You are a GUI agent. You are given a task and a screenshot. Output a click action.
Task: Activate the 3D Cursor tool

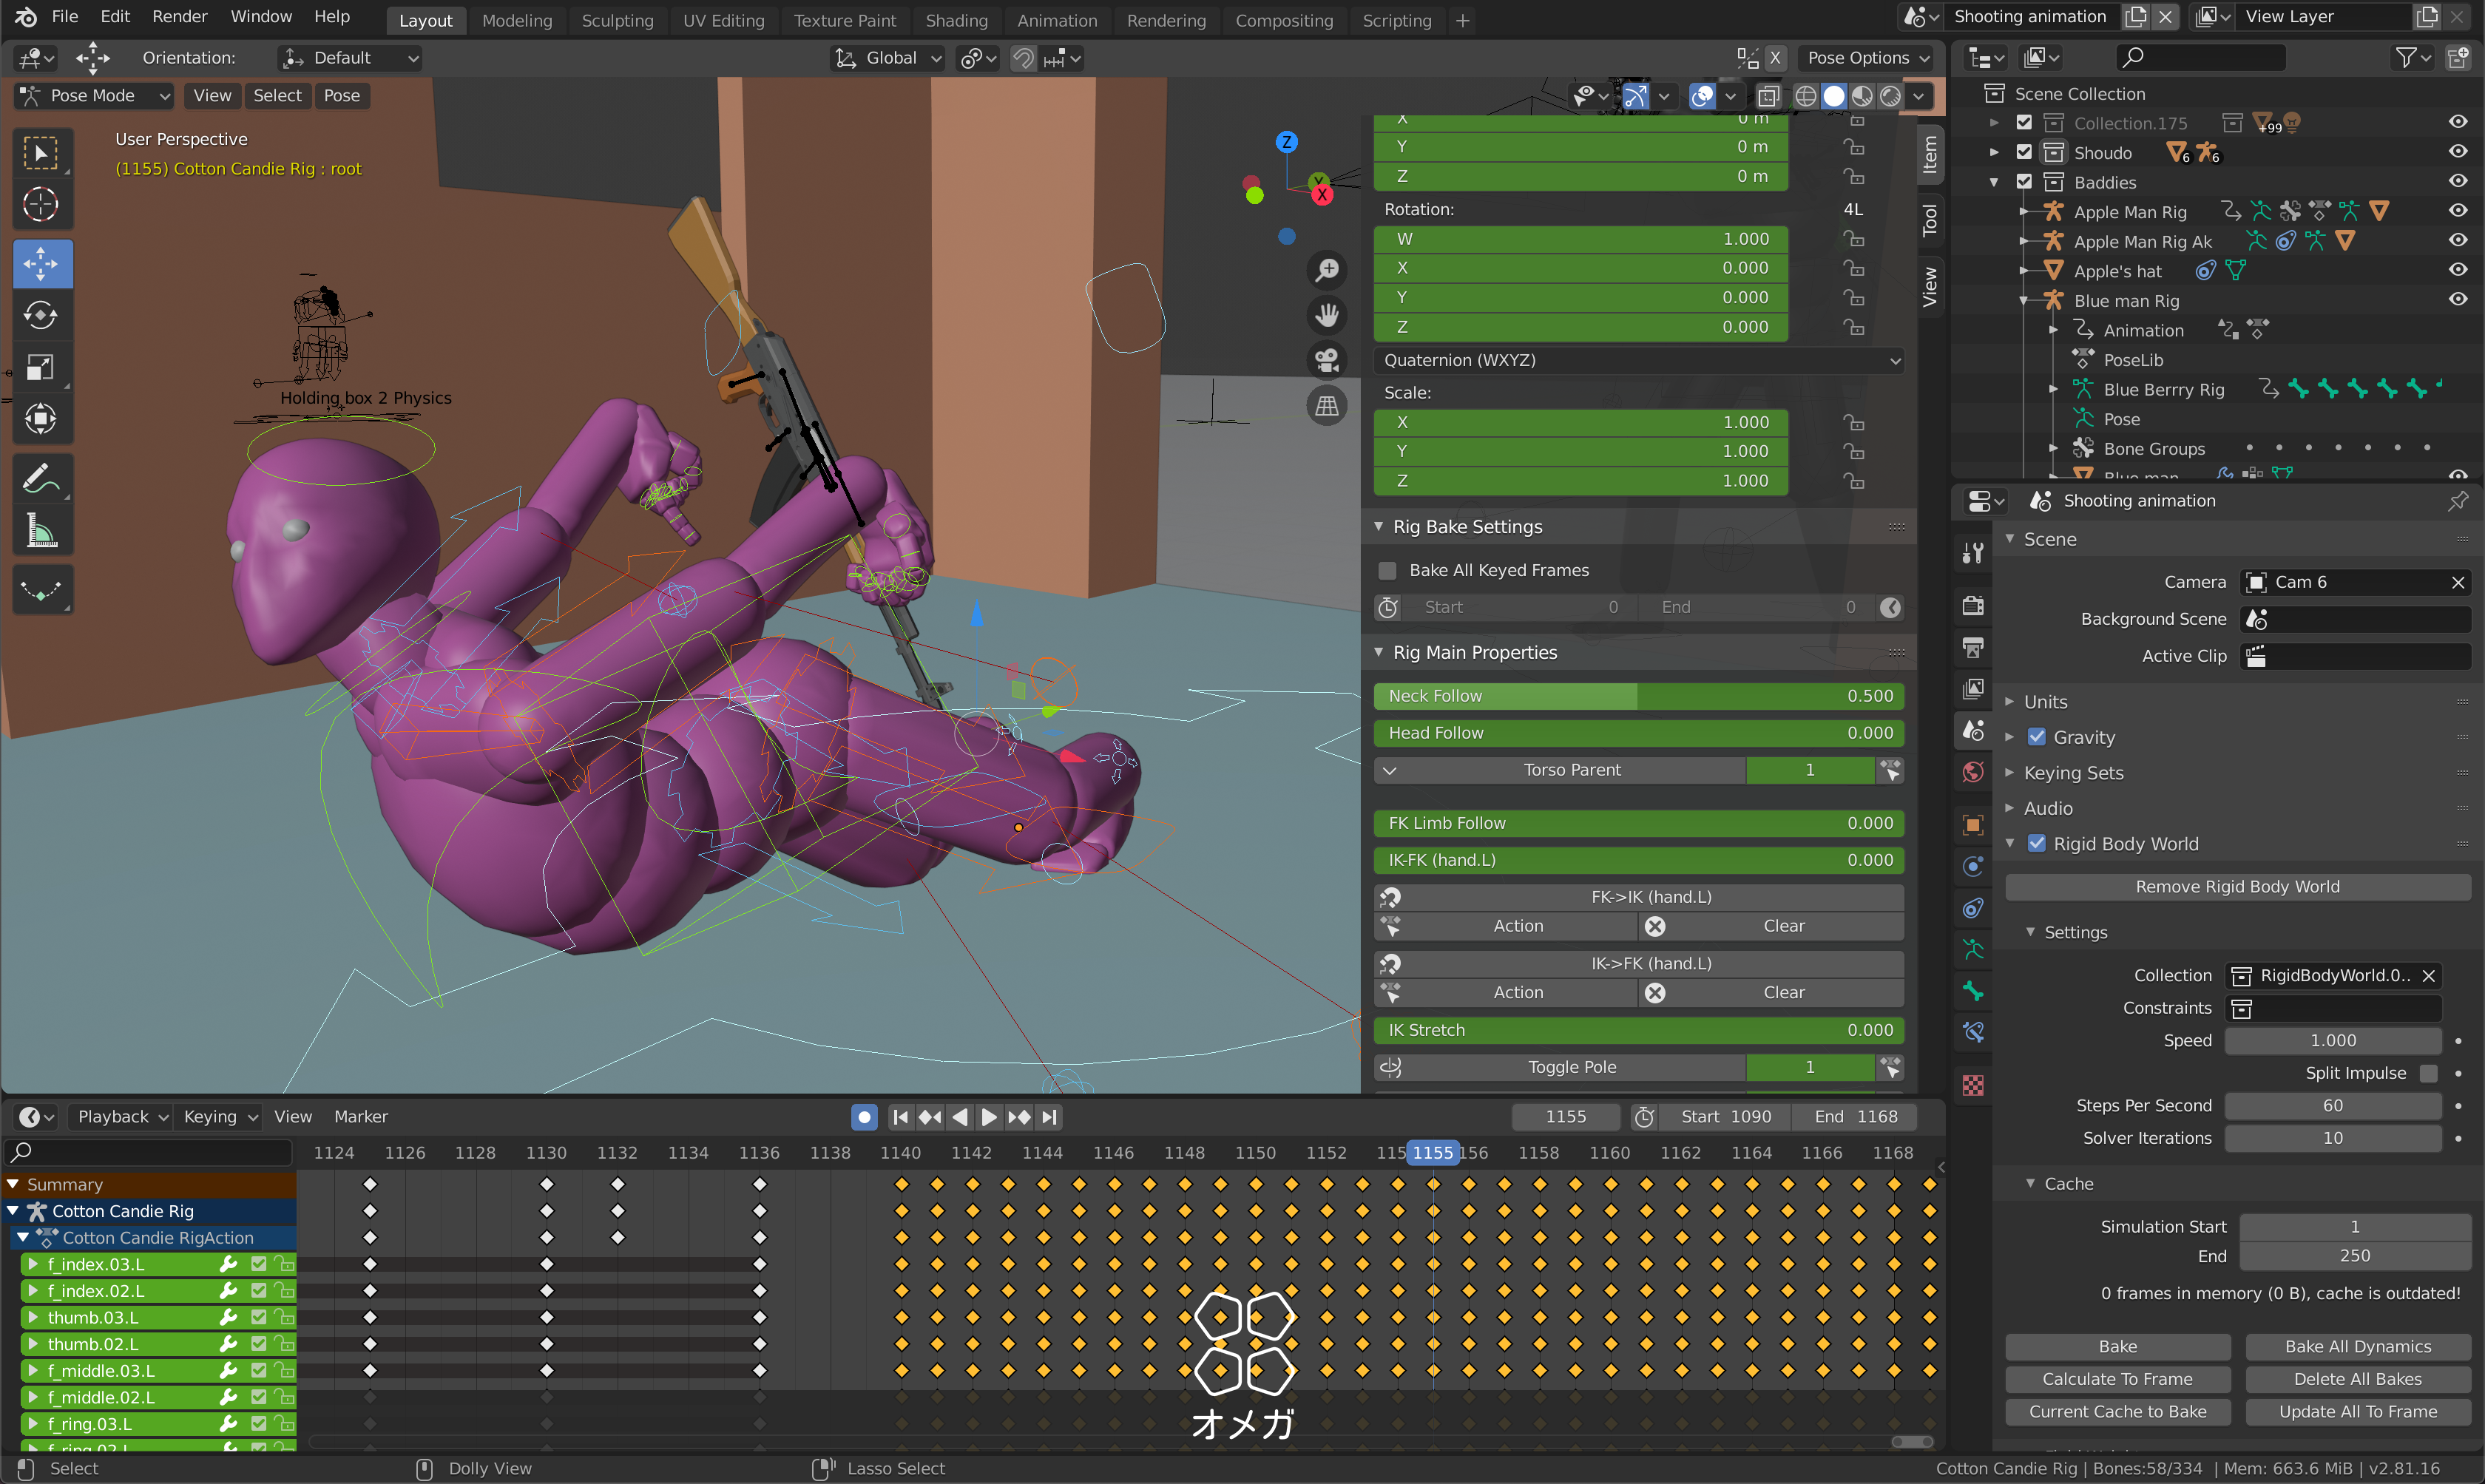(x=41, y=205)
